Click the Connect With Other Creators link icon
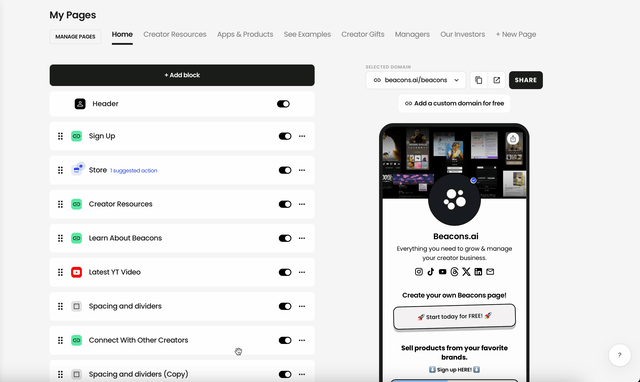 [76, 340]
